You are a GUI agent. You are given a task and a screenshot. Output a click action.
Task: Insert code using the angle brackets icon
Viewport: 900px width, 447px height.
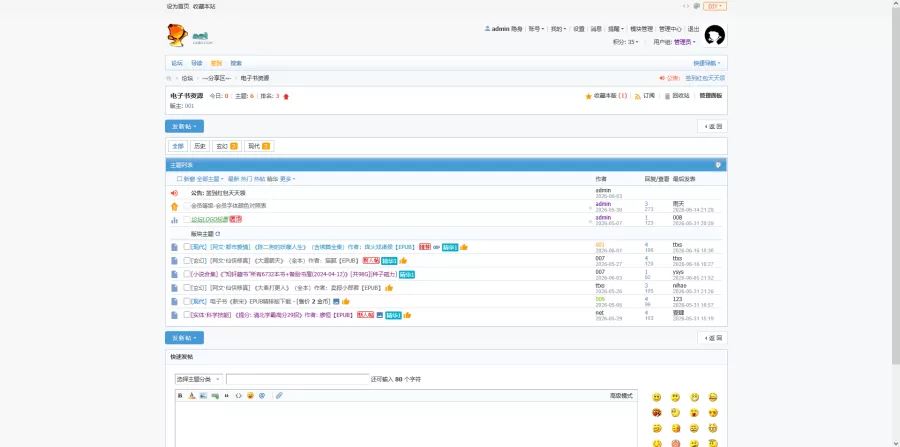tap(238, 395)
